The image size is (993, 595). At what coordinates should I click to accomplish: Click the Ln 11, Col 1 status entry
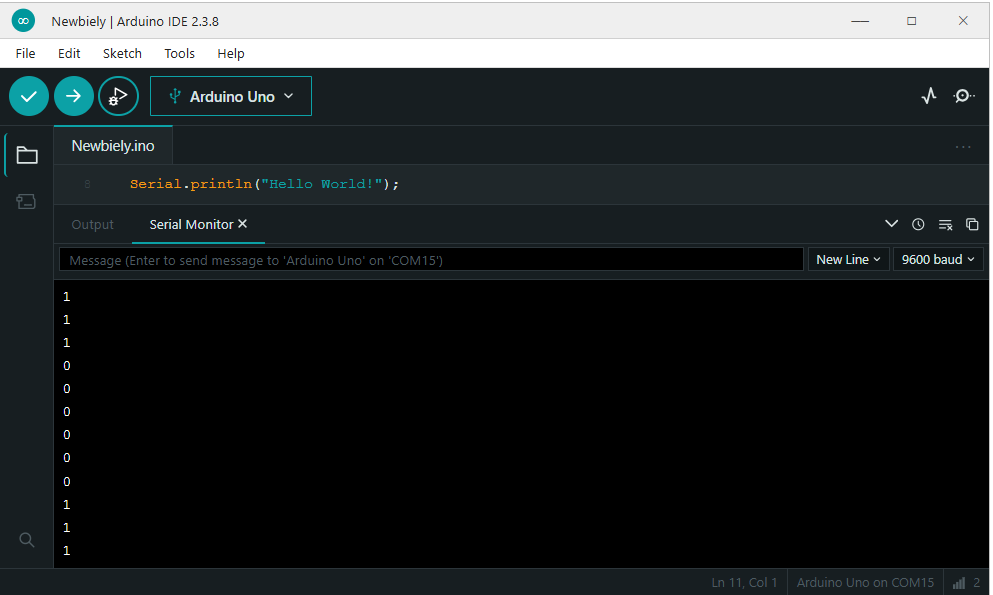(x=744, y=582)
